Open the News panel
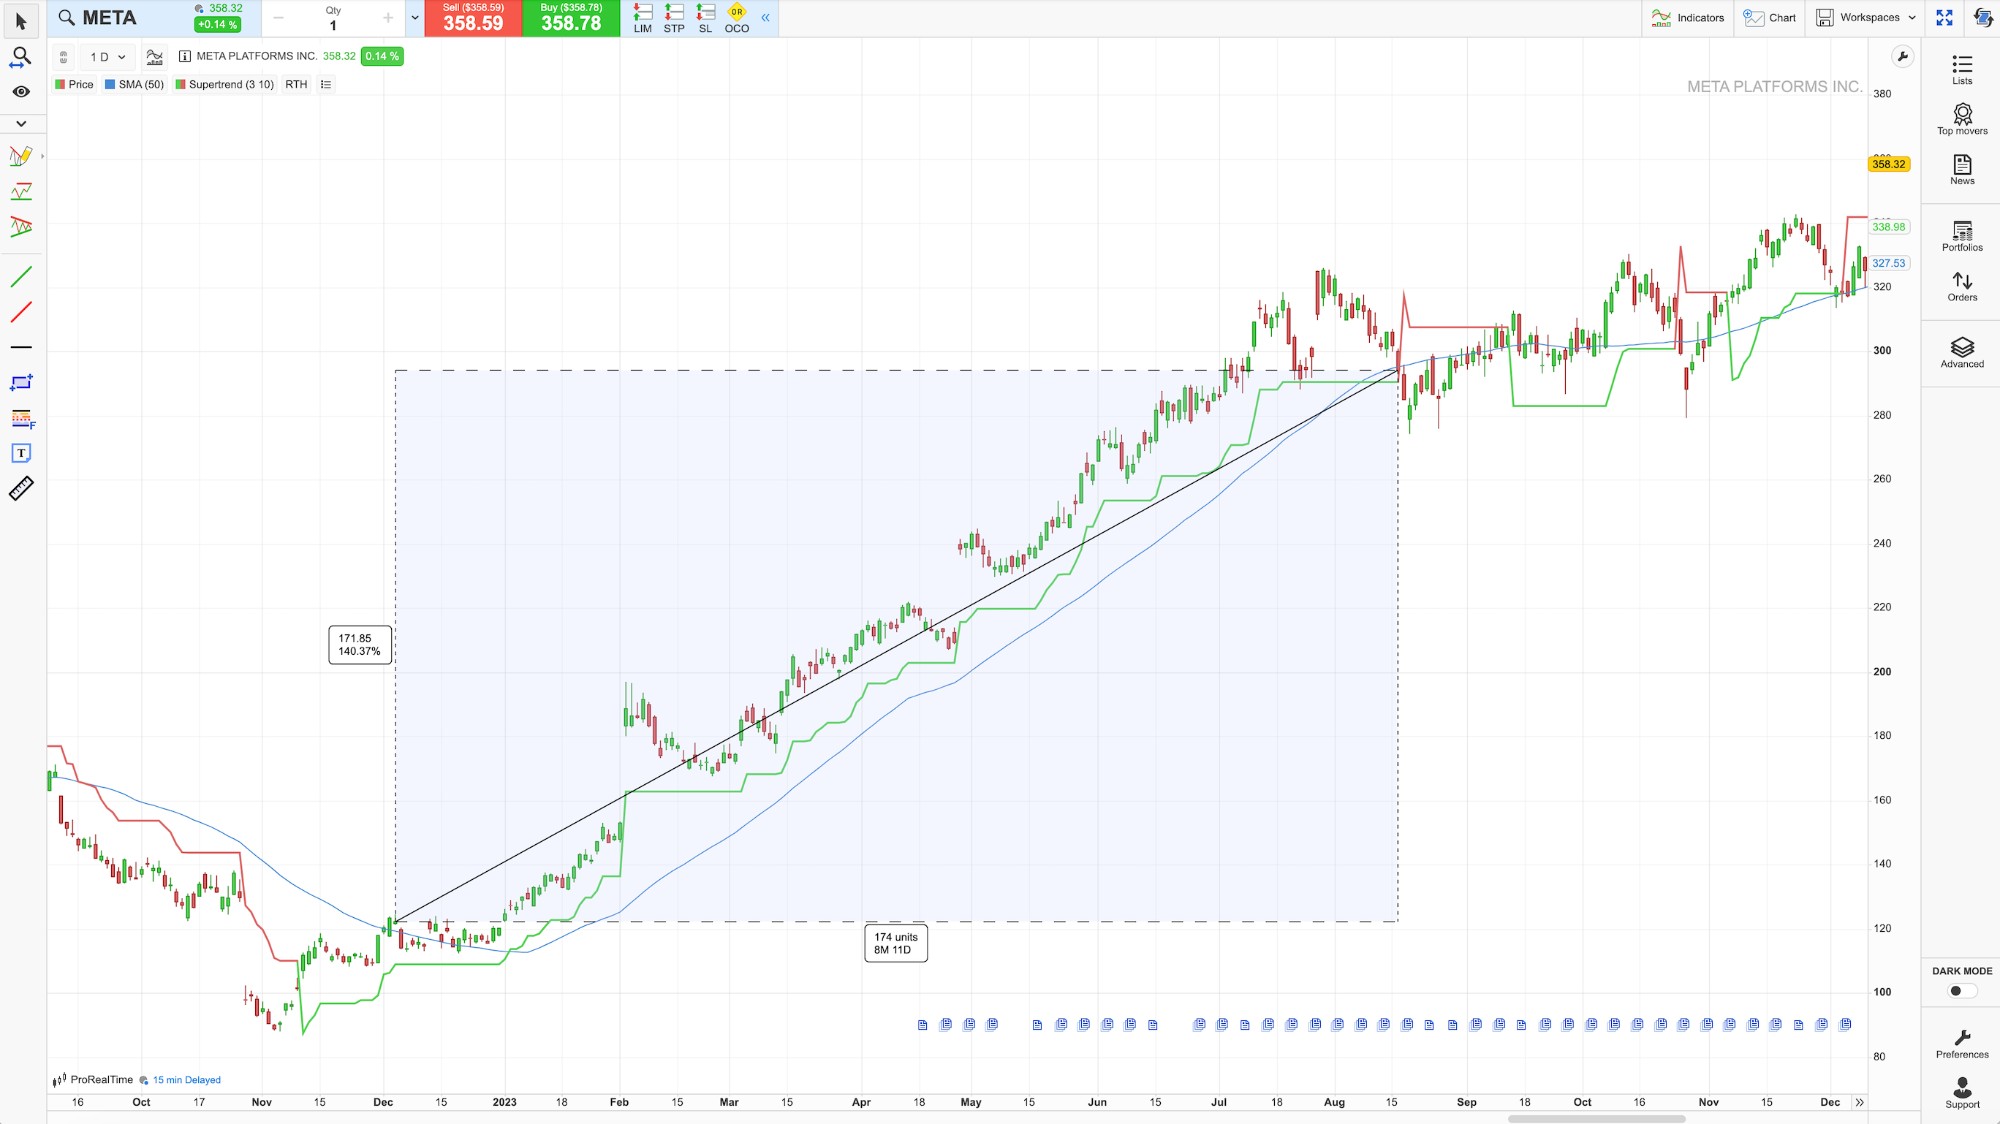This screenshot has width=2000, height=1124. pyautogui.click(x=1962, y=169)
